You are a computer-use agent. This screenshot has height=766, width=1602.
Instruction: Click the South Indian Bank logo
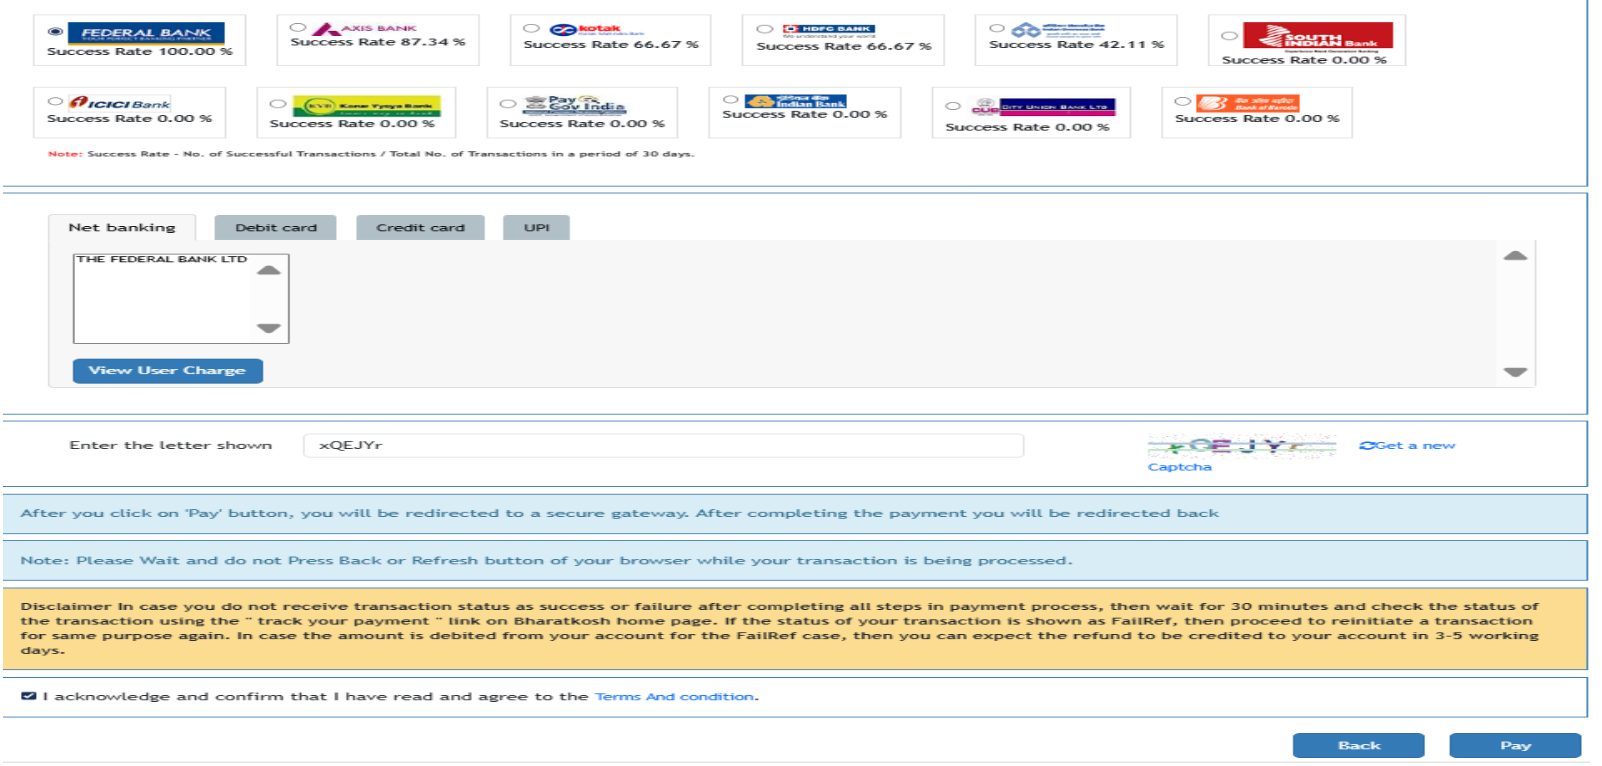(1318, 36)
